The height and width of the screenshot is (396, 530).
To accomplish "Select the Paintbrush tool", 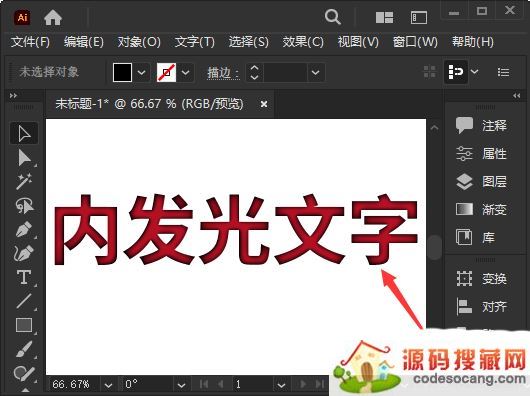I will pos(24,349).
